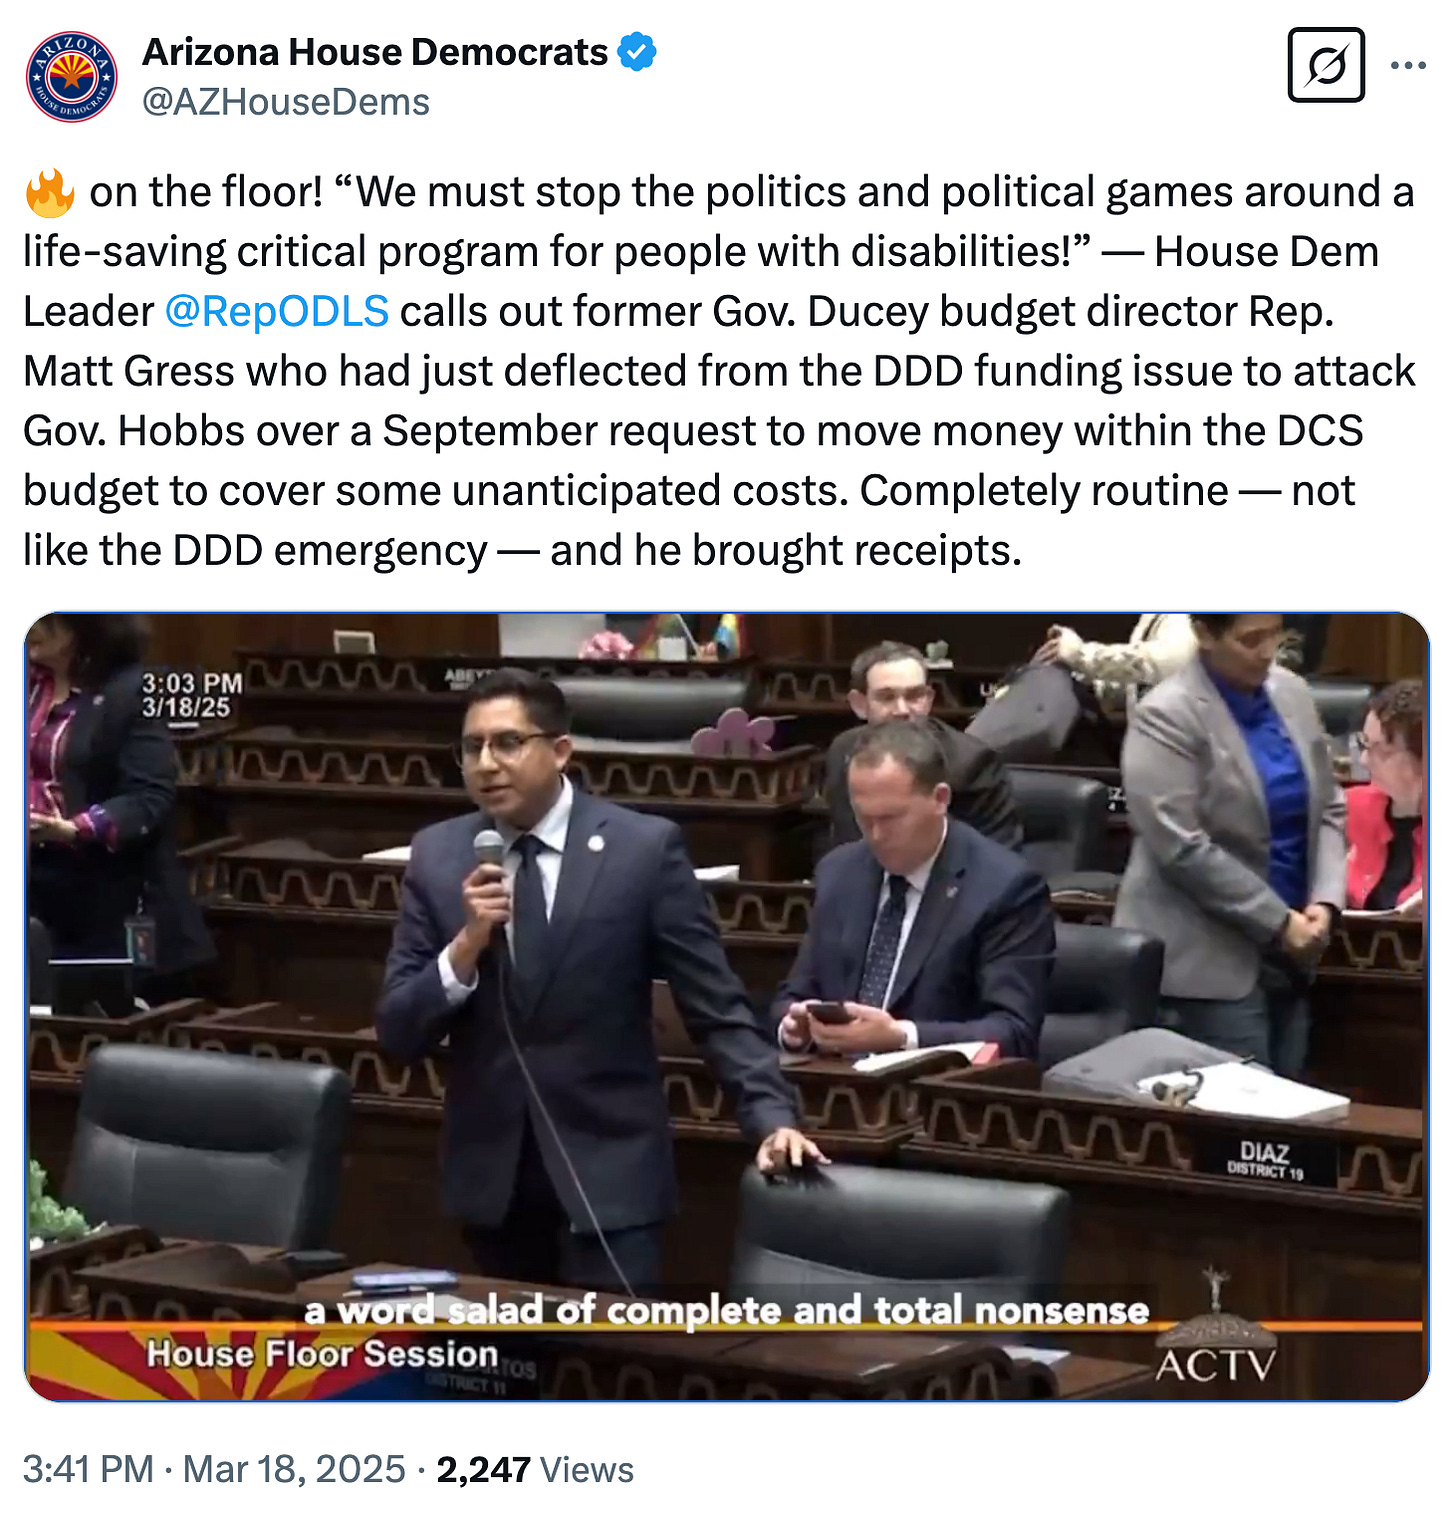Click the @AZHouseDems handle
The image size is (1456, 1528).
[286, 102]
